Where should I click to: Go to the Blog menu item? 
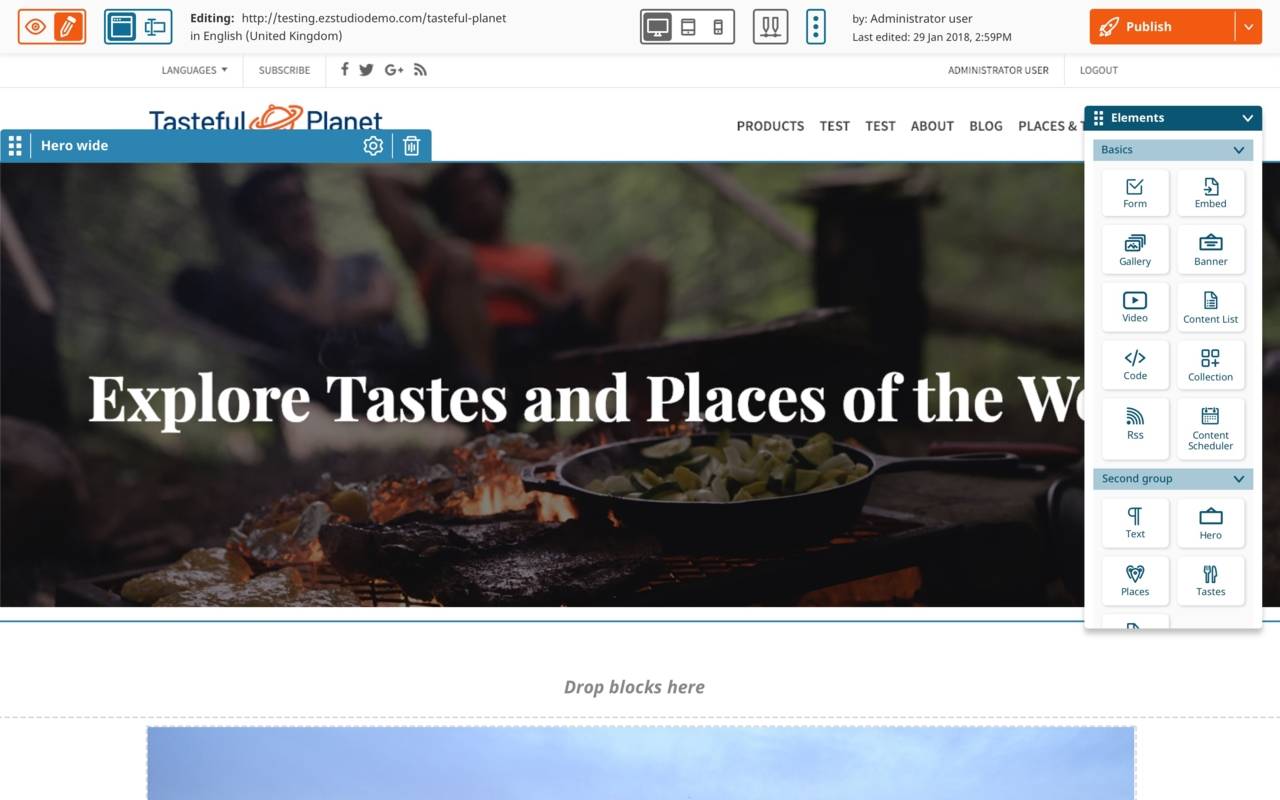tap(986, 126)
